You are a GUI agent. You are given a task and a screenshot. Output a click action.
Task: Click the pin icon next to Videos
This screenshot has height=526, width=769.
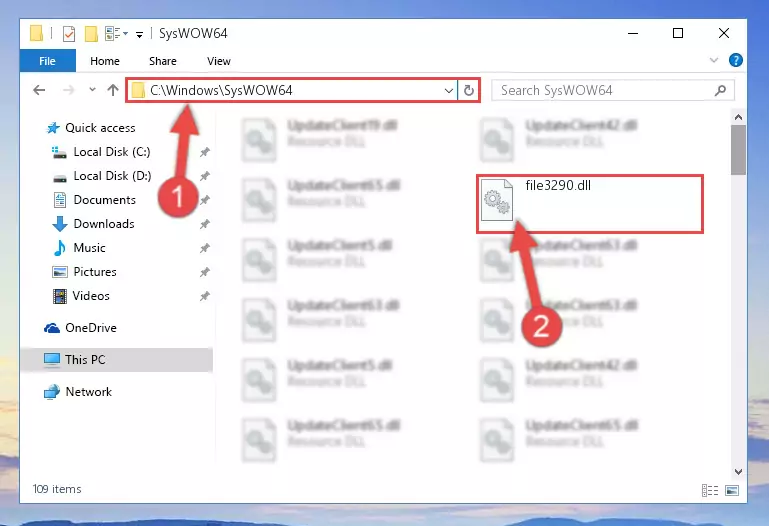[205, 296]
